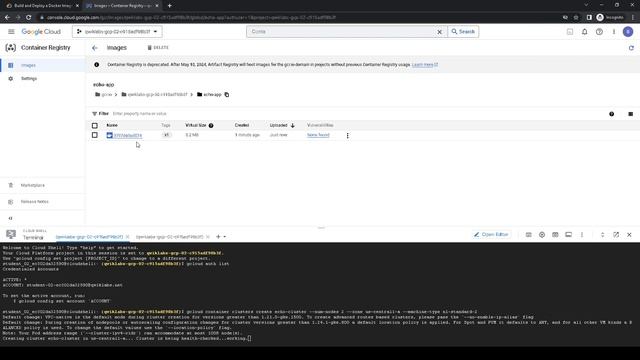
Task: Click the Virtual Size help icon
Action: click(x=211, y=125)
